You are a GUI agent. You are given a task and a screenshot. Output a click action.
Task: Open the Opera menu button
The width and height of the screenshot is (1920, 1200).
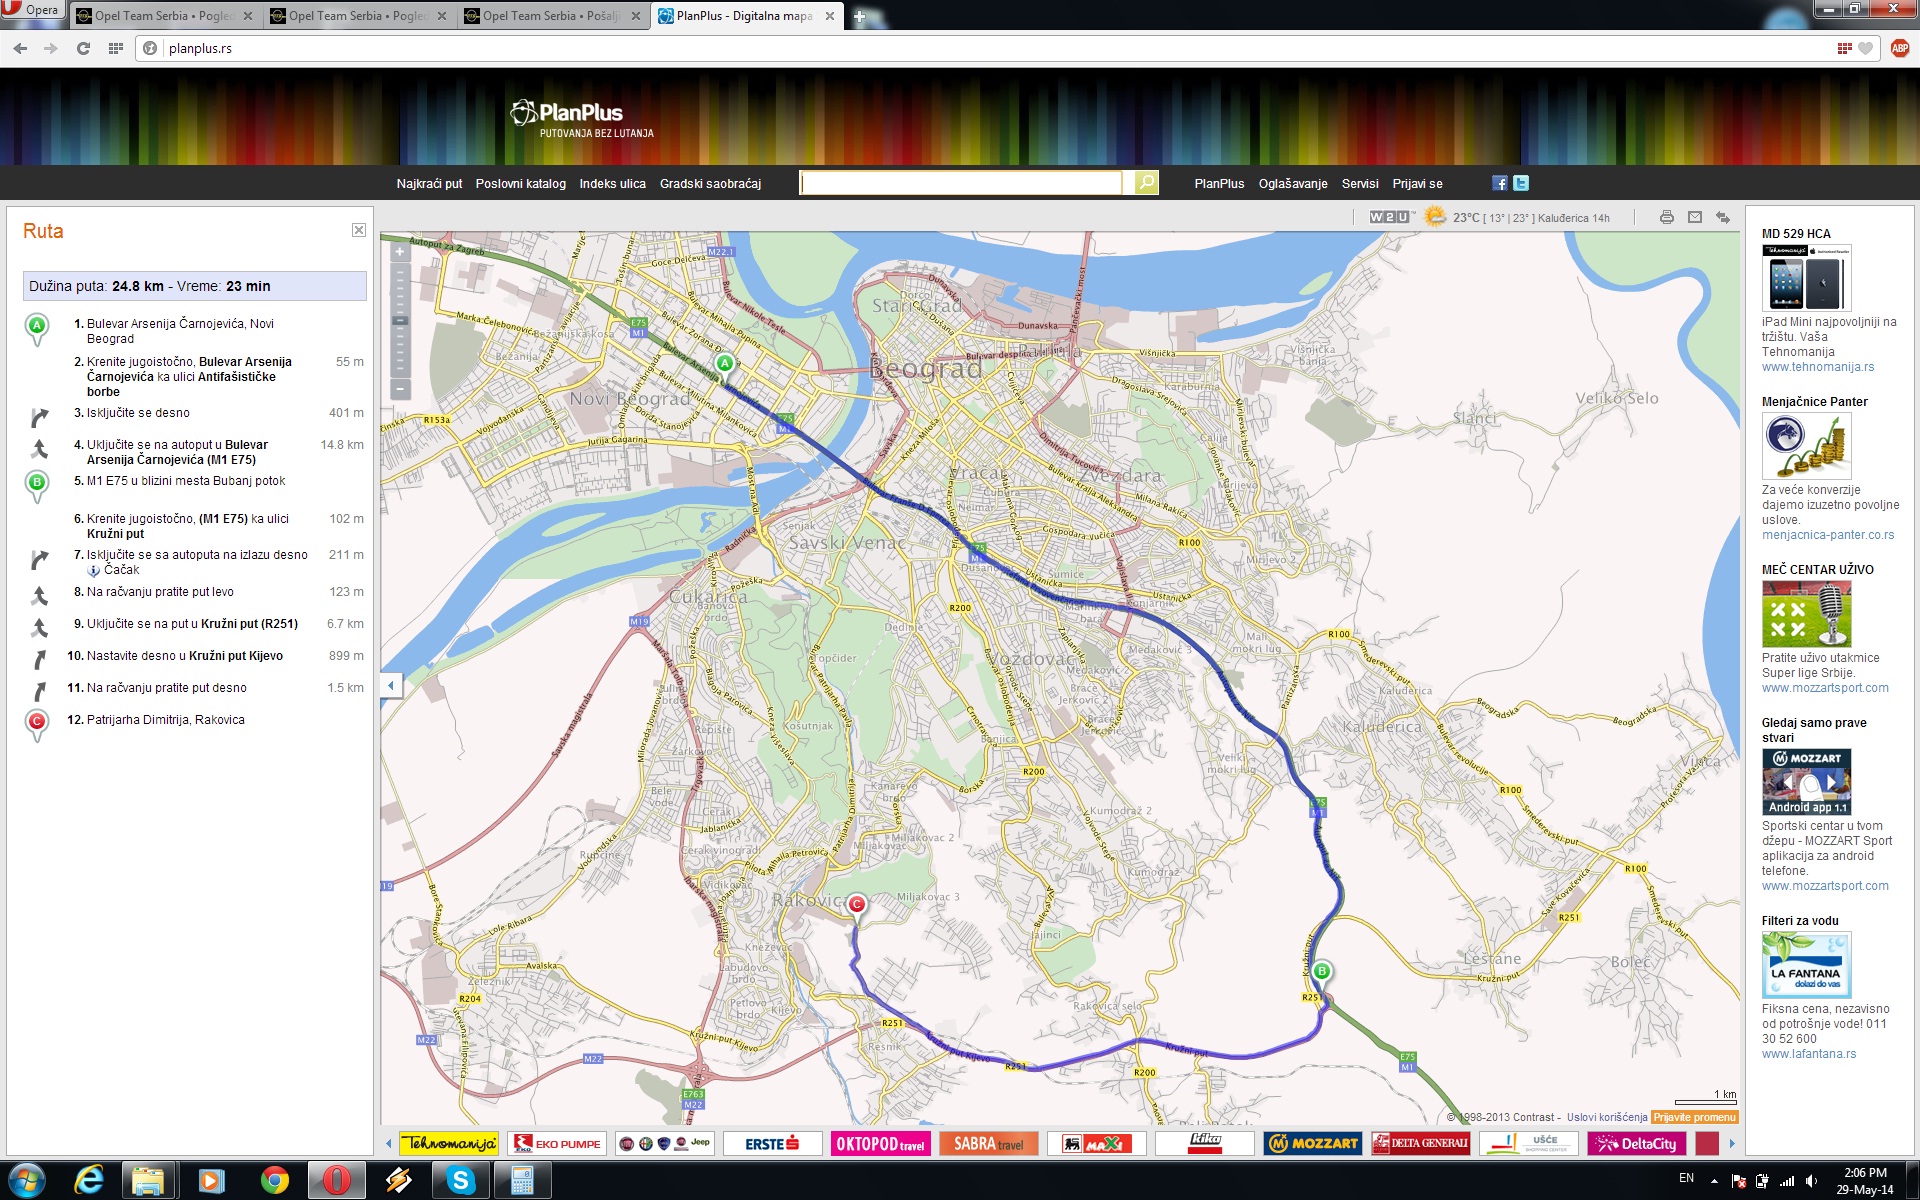(x=33, y=10)
